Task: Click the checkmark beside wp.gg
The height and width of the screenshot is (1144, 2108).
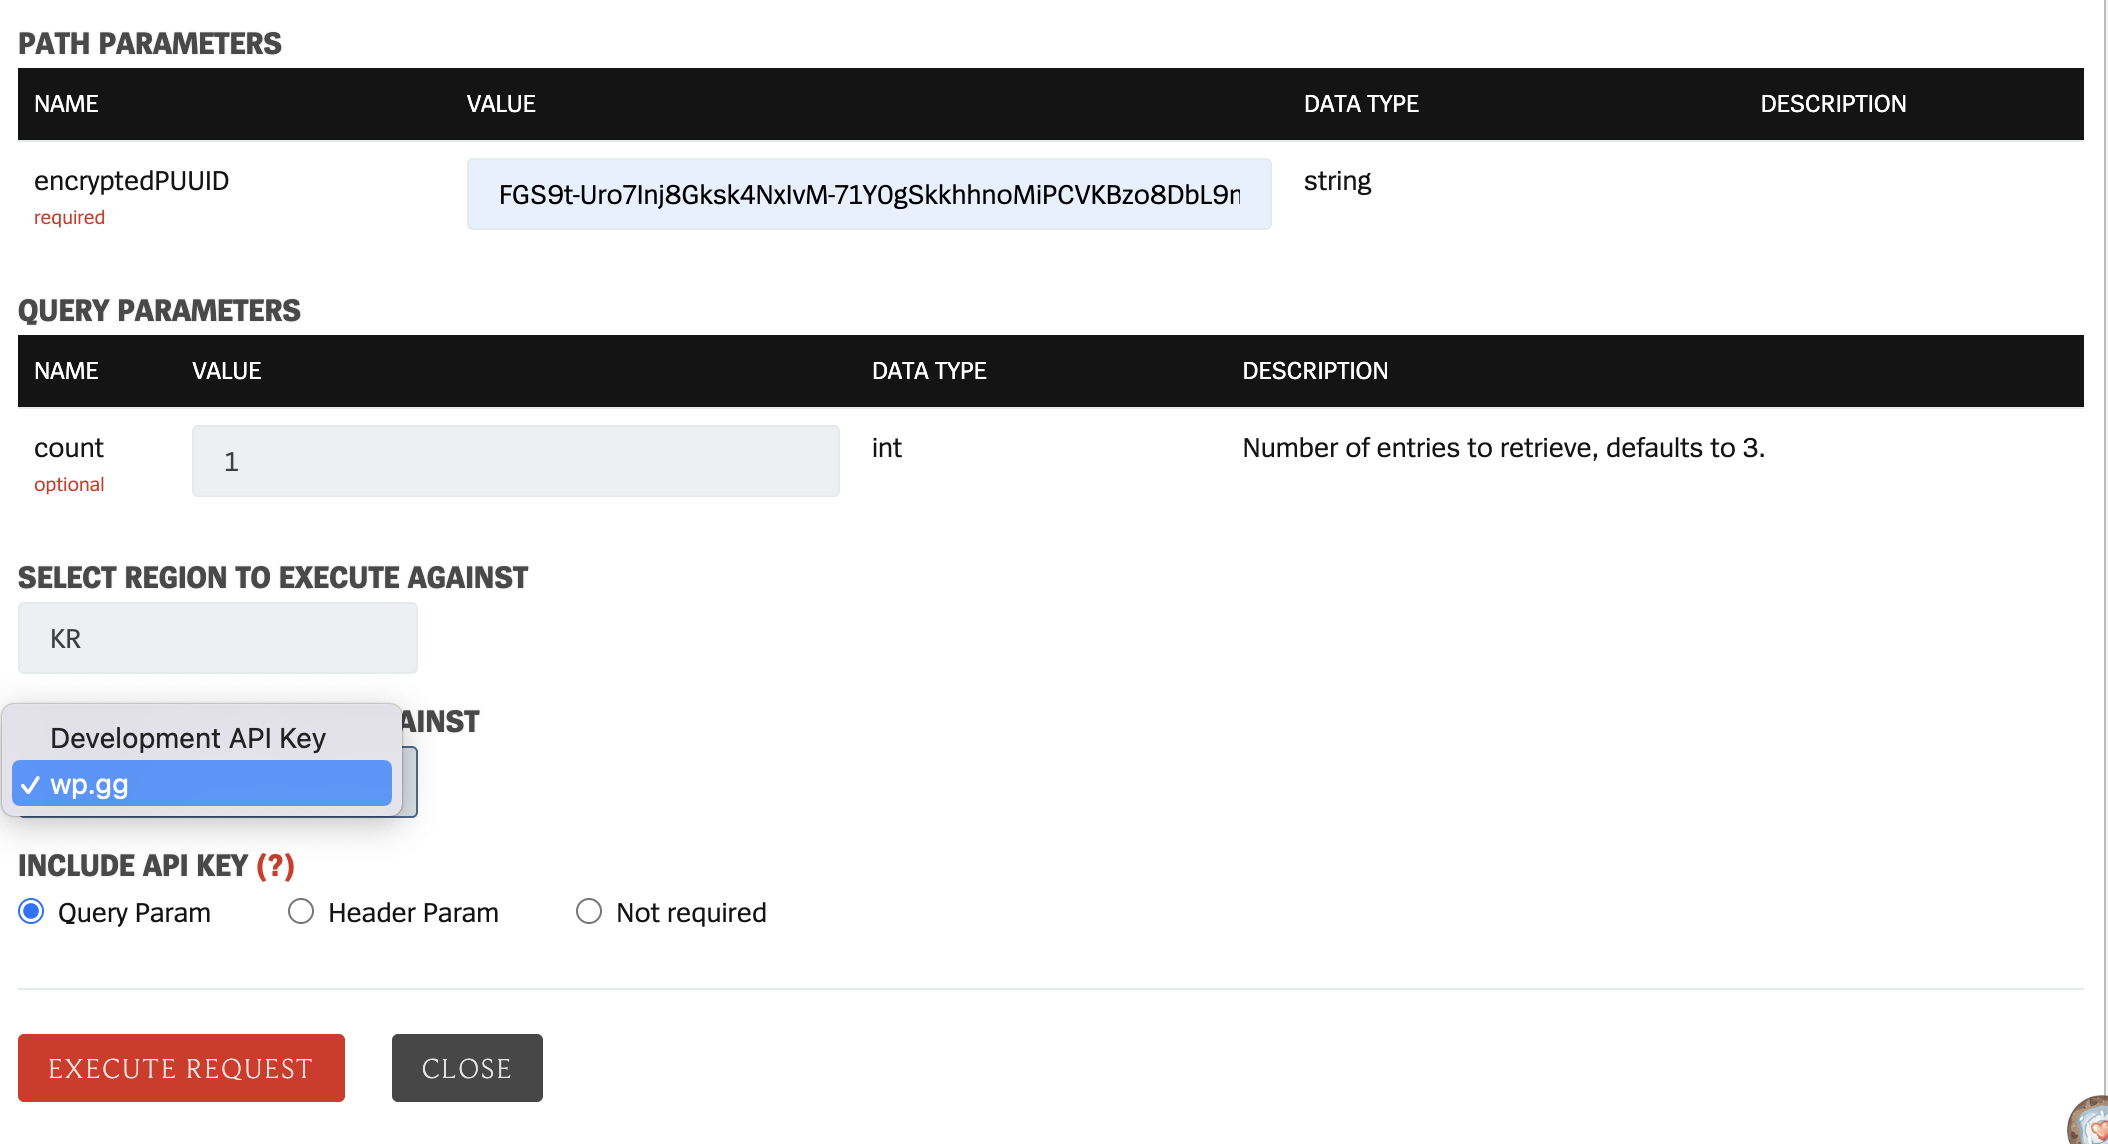Action: (30, 785)
